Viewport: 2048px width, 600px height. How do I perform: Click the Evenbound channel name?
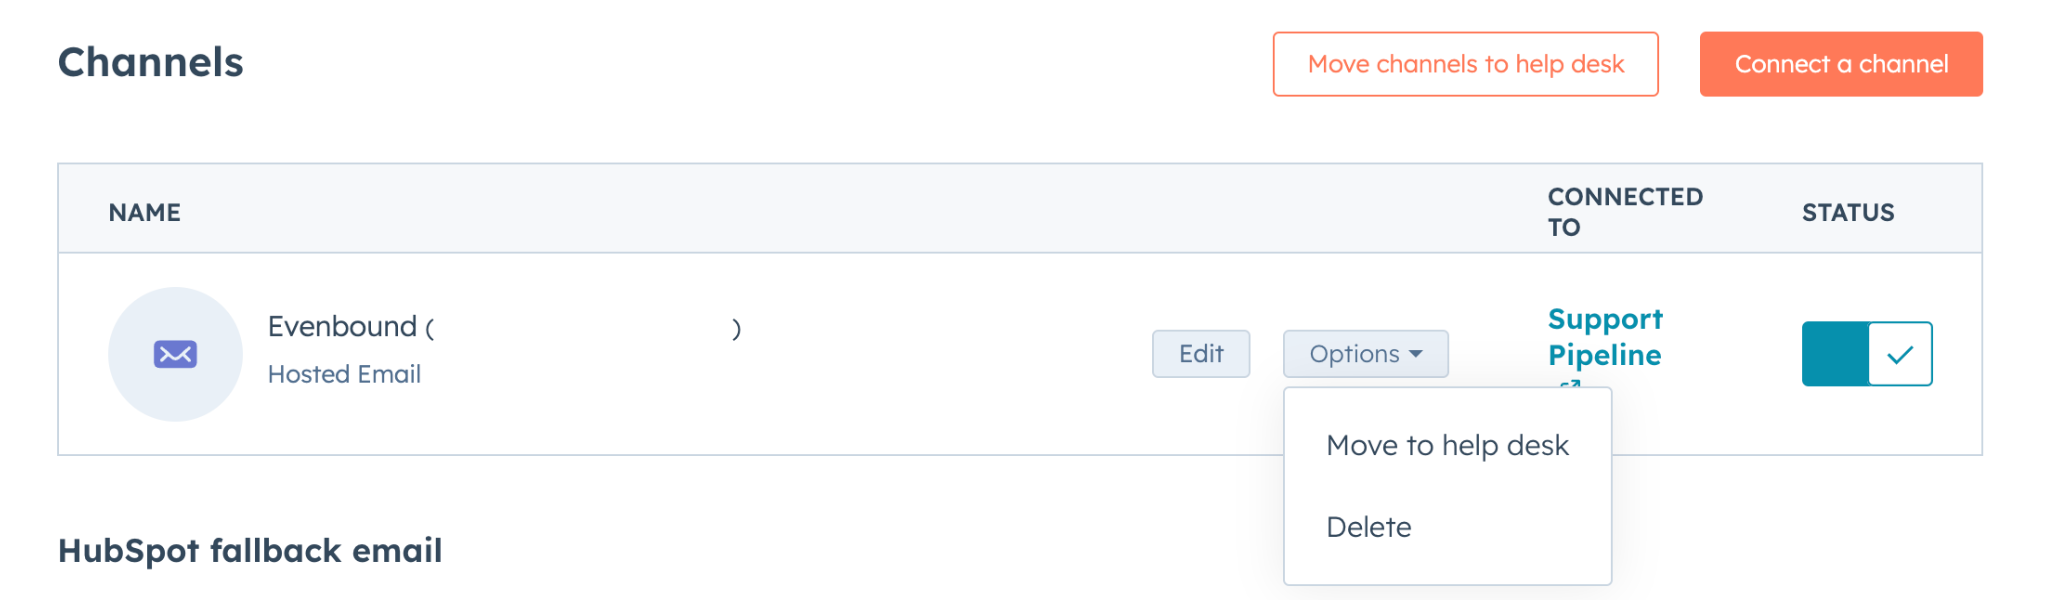point(343,327)
